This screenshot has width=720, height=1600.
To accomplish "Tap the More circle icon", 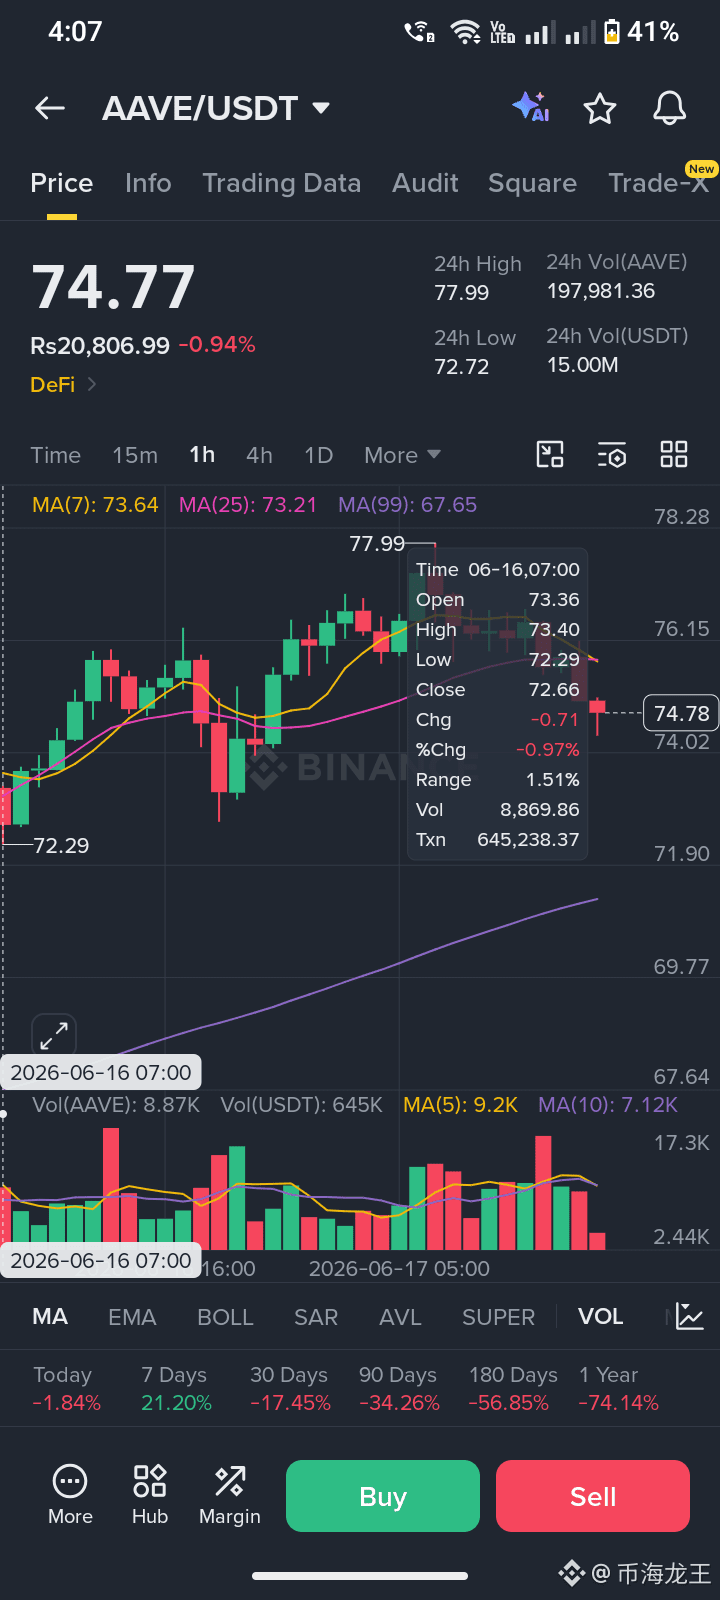I will tap(70, 1481).
